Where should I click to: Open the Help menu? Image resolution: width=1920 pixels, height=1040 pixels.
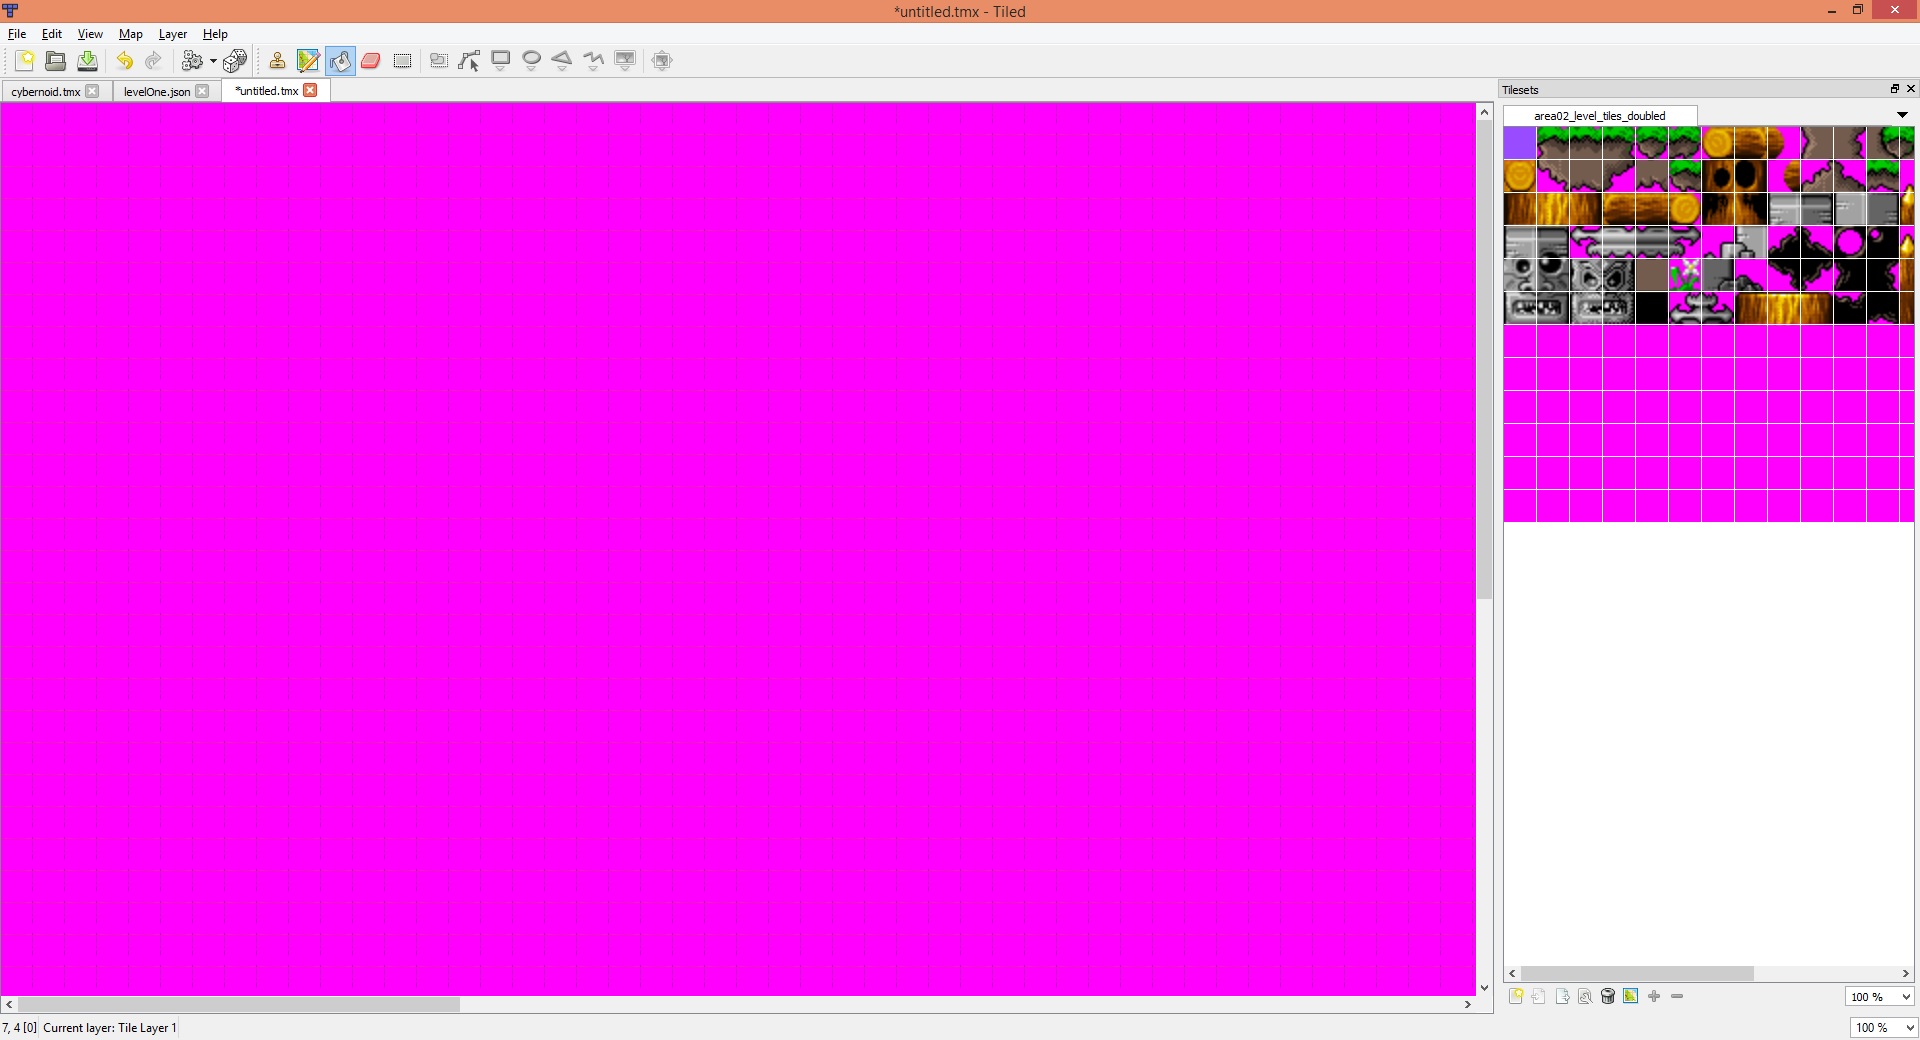point(215,34)
